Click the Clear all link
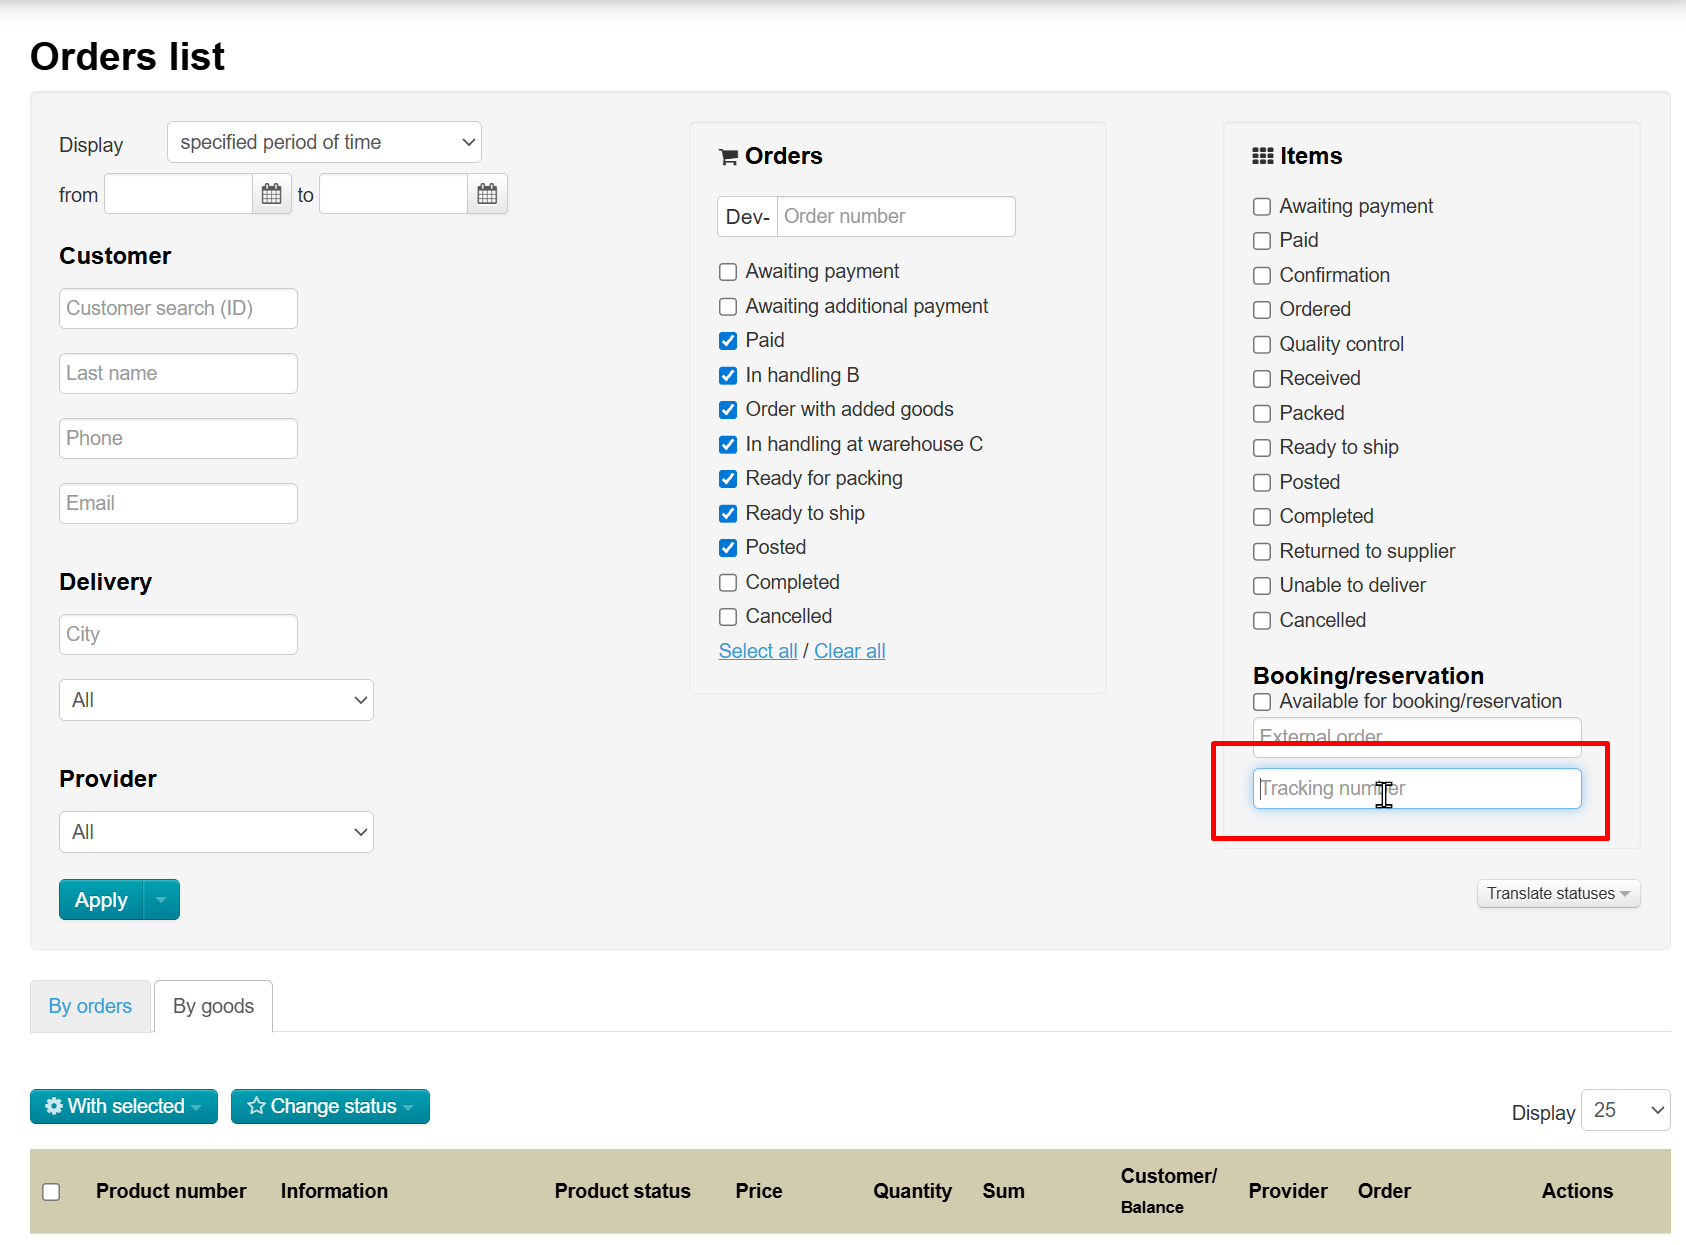Screen dimensions: 1686x1245 [849, 651]
